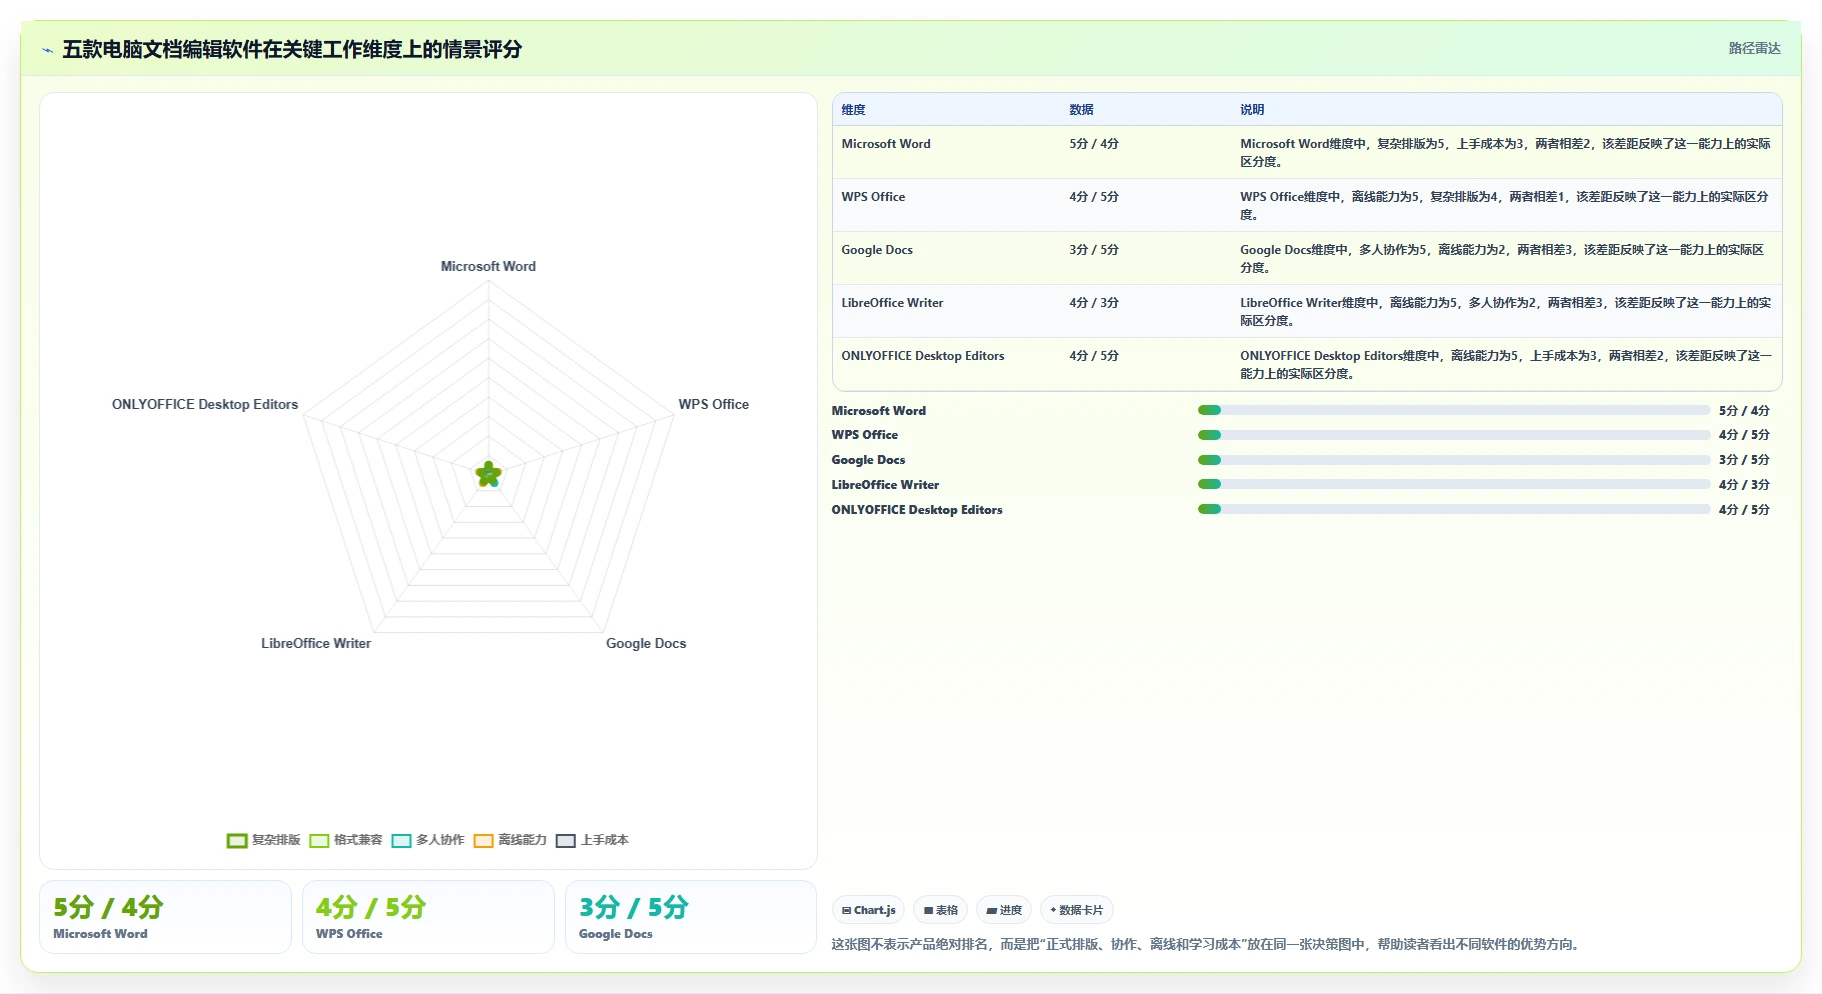The height and width of the screenshot is (994, 1822).
Task: Toggle 格式兼容 legend swatch in radar chart
Action: point(319,841)
